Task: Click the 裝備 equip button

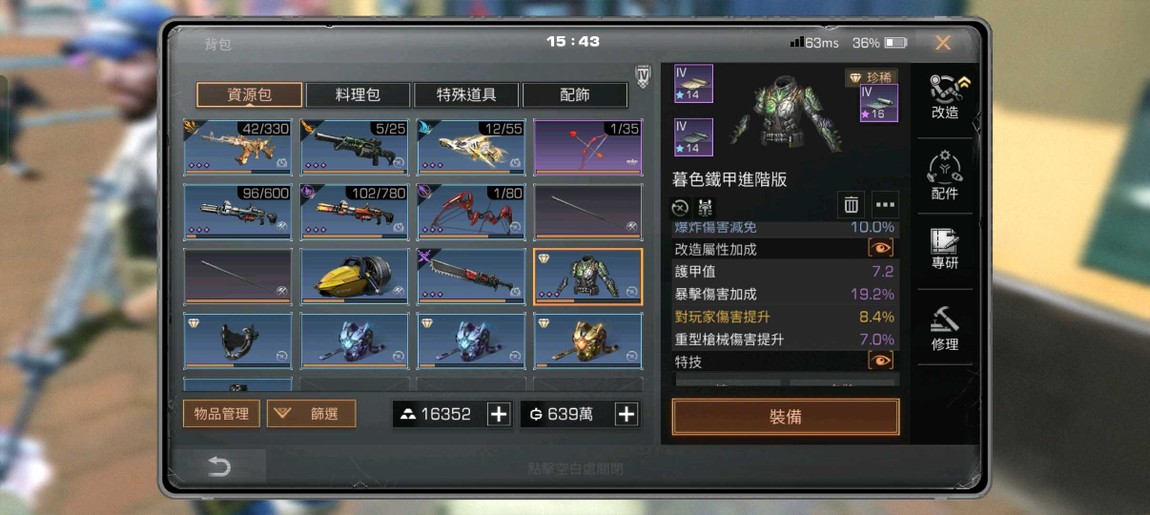Action: coord(785,417)
